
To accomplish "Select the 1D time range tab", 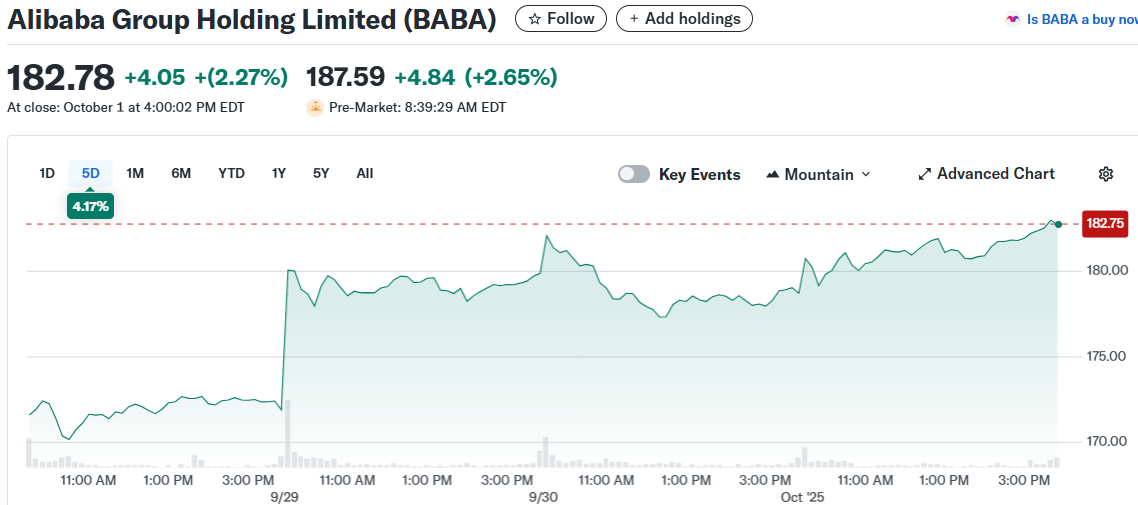I will 47,173.
